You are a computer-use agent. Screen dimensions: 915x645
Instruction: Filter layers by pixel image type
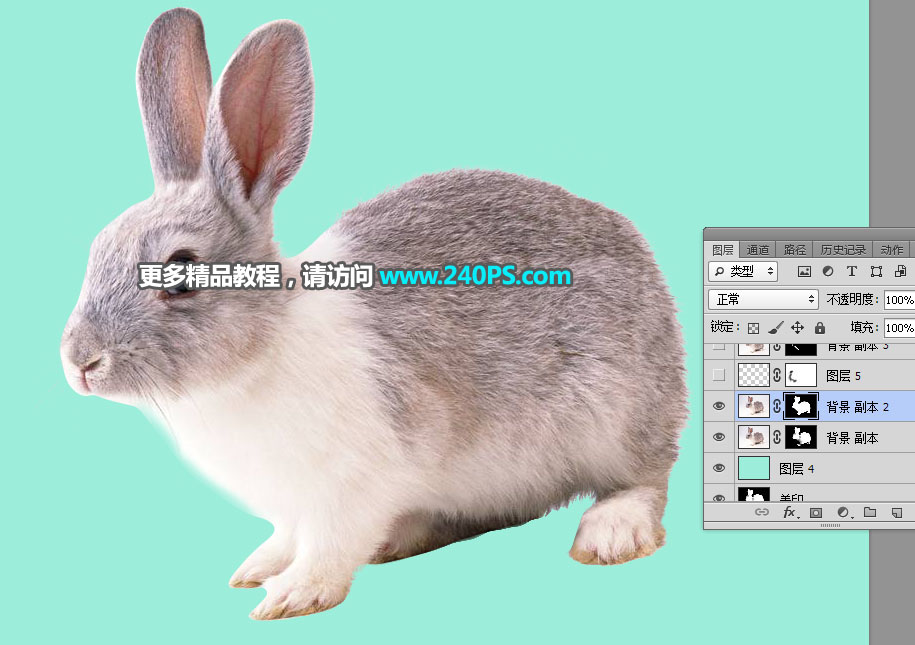point(804,271)
